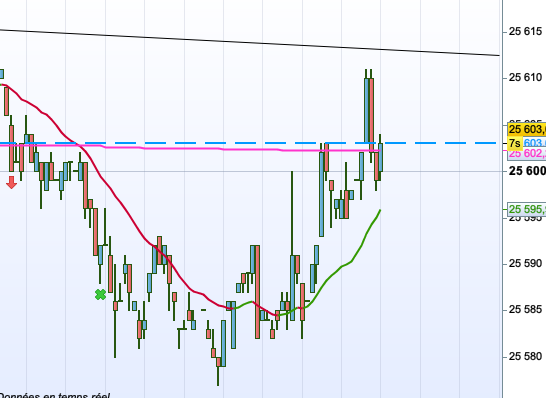Image resolution: width=546 pixels, height=398 pixels.
Task: Click the 25 610 price axis label
Action: click(x=525, y=77)
